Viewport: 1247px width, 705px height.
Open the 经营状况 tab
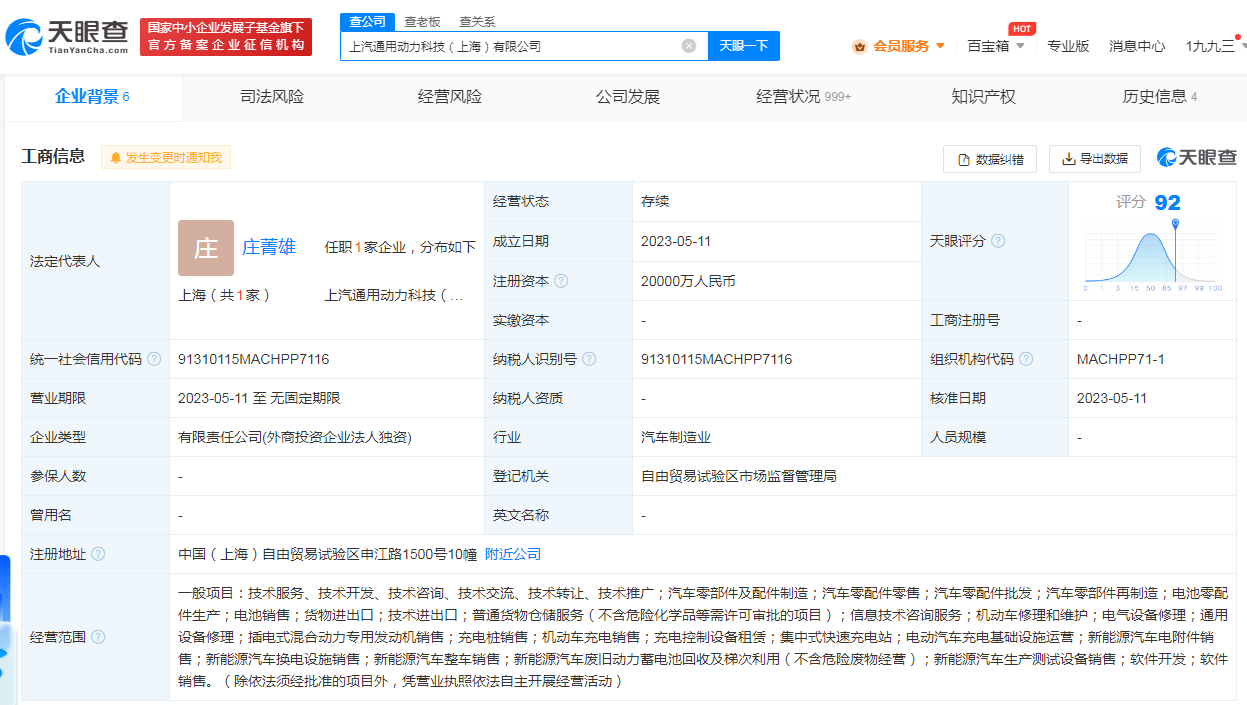804,97
